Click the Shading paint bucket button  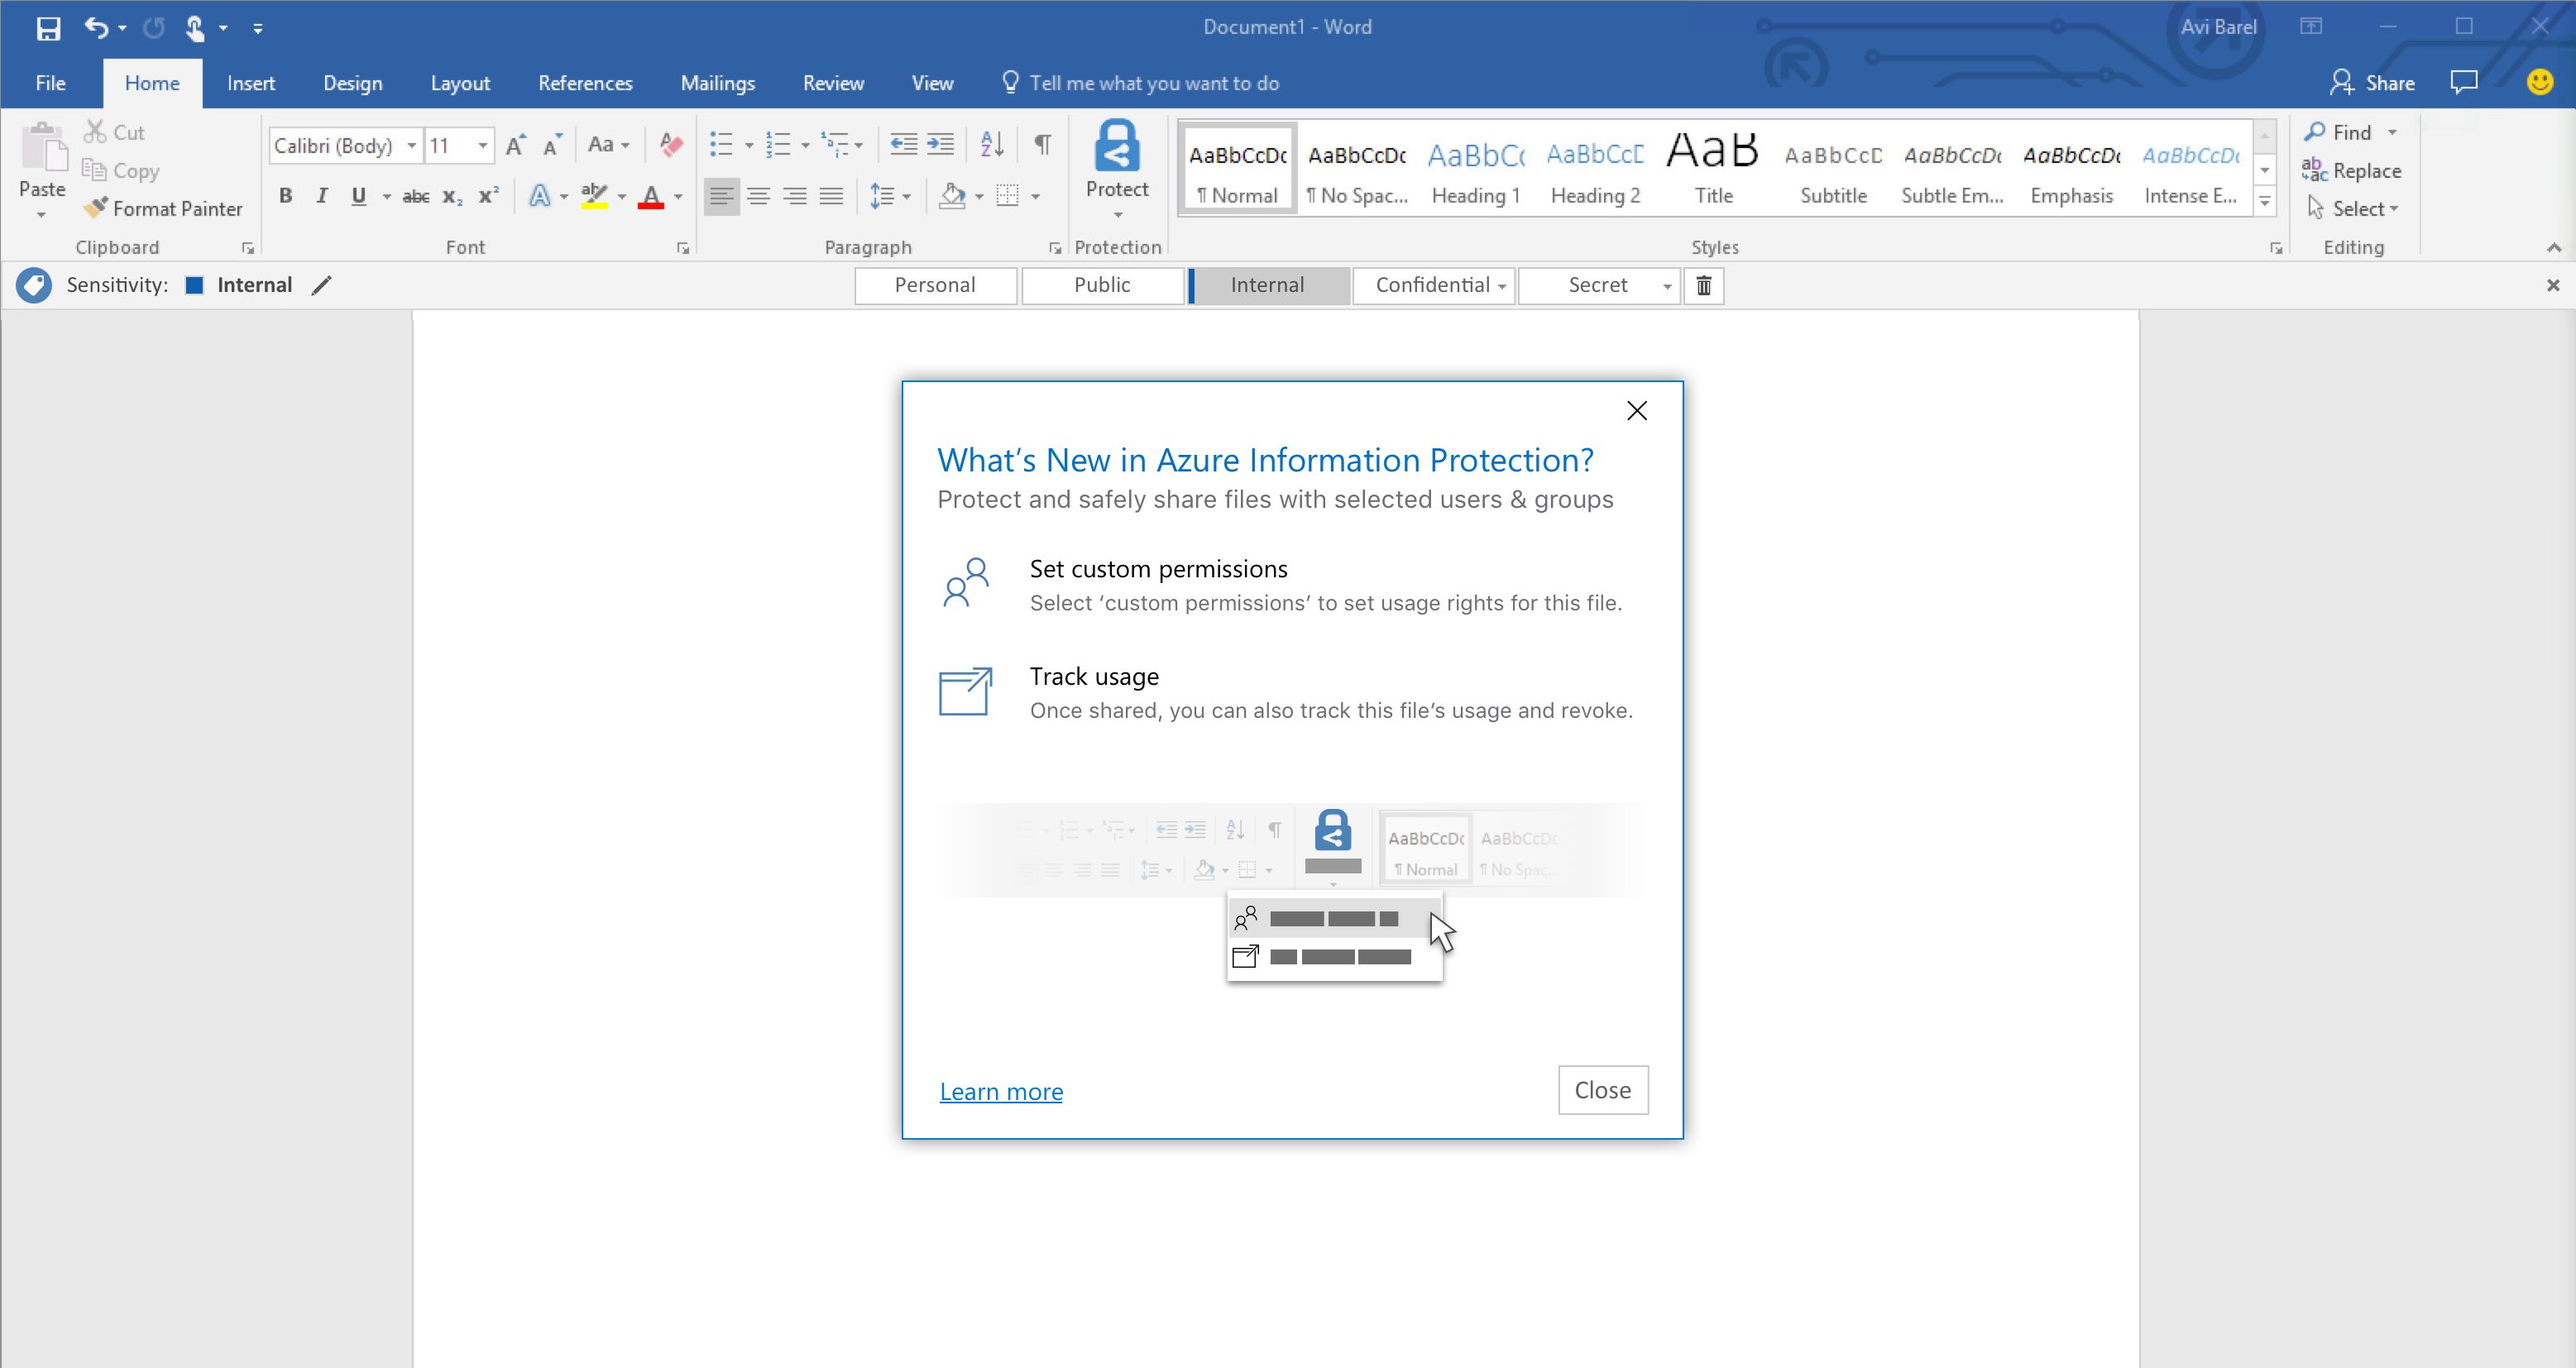(x=953, y=196)
